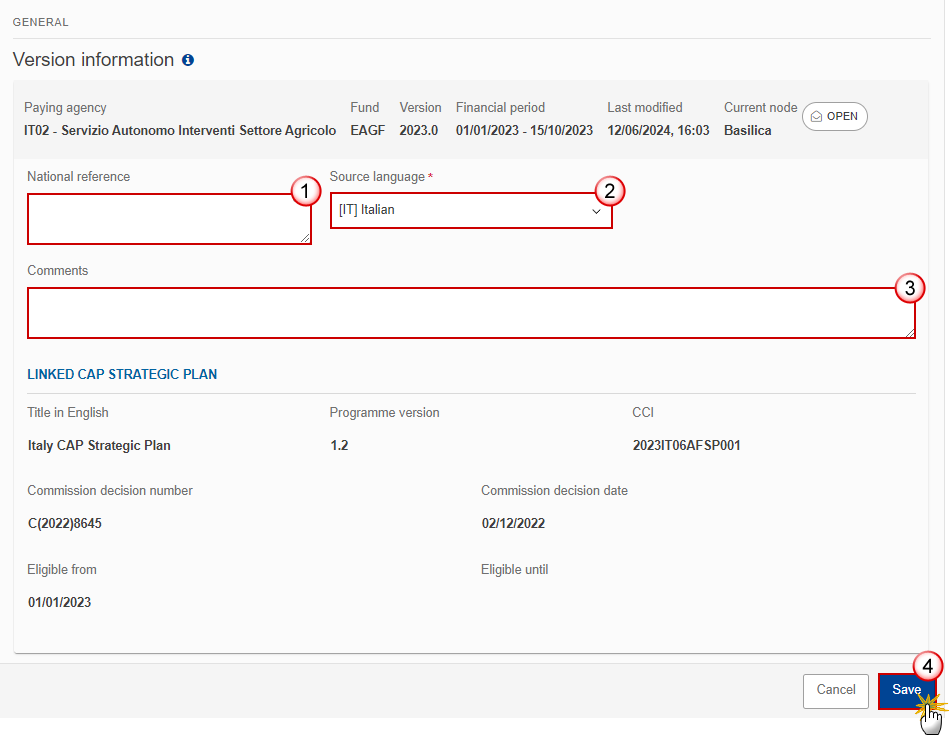This screenshot has width=952, height=737.
Task: Click the Current node value Basilica
Action: coord(747,131)
